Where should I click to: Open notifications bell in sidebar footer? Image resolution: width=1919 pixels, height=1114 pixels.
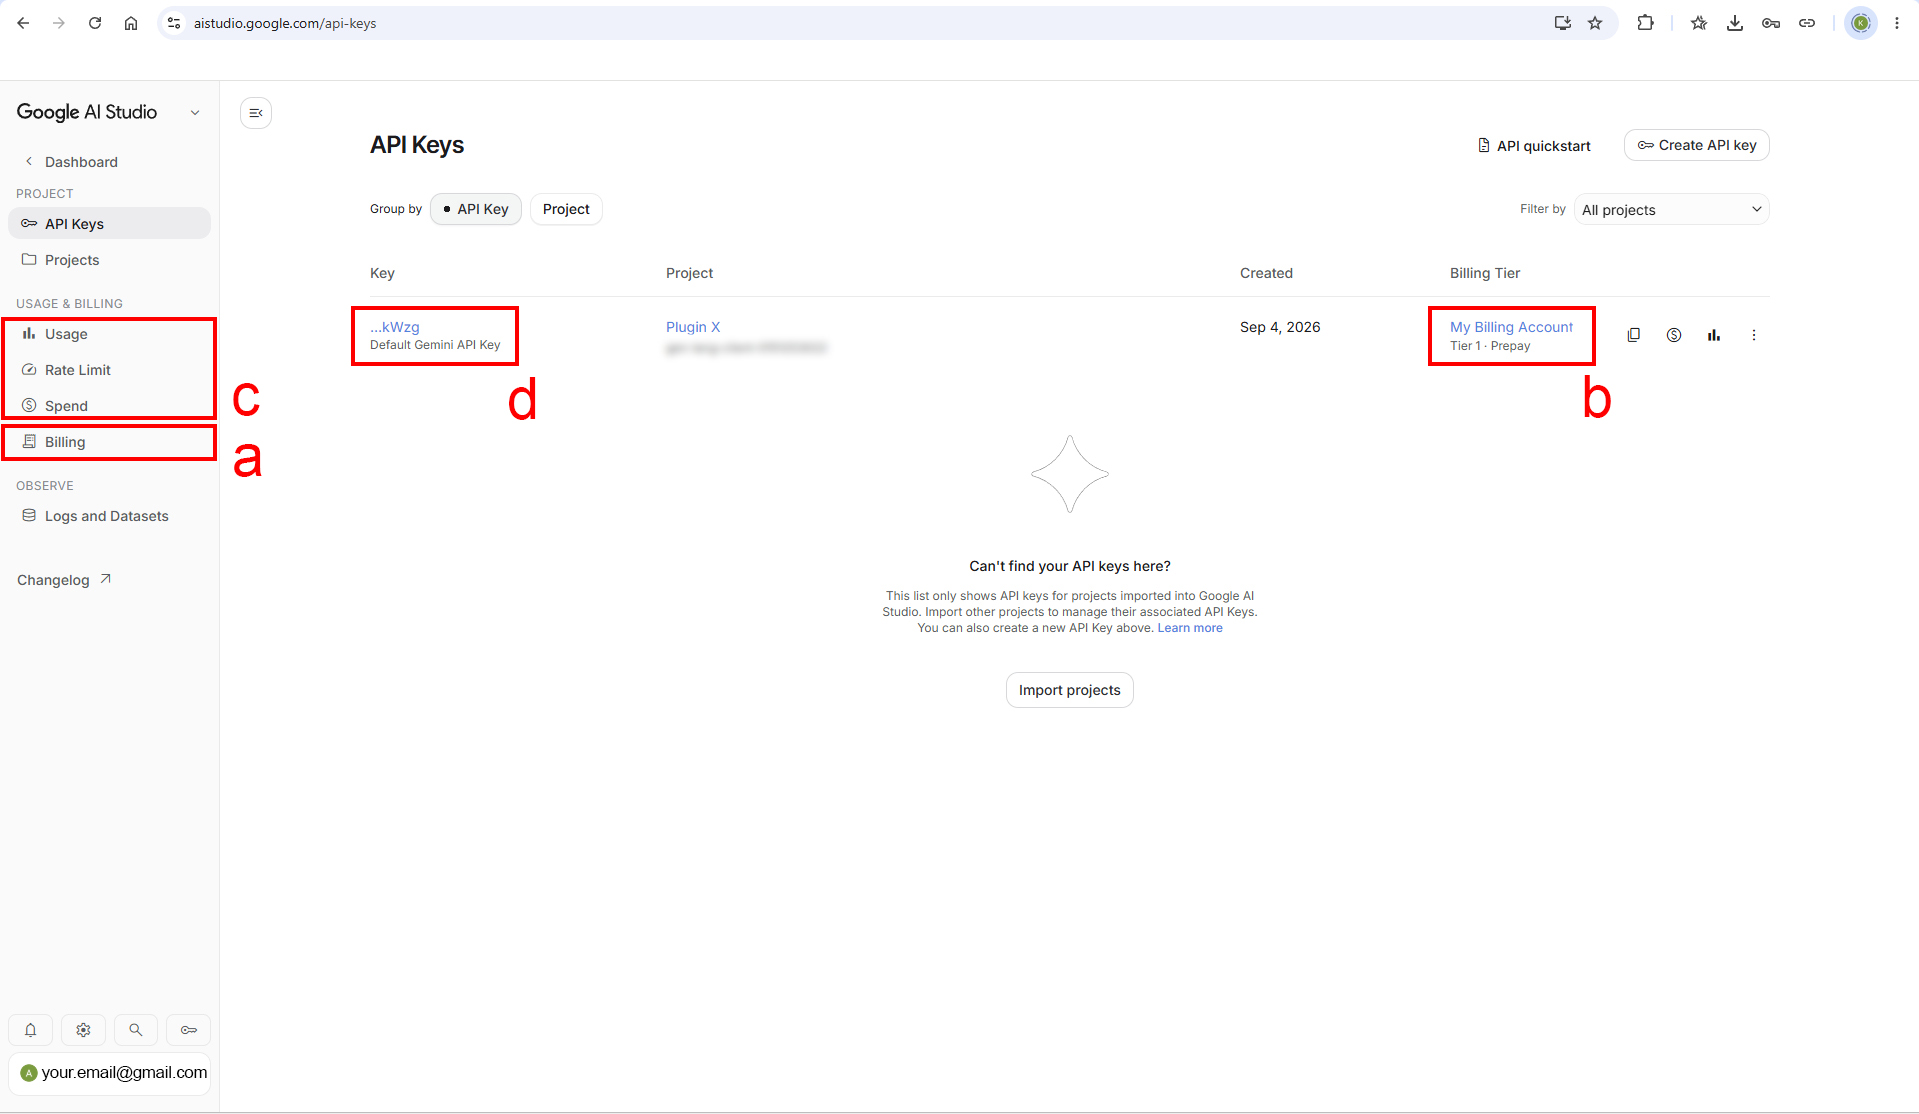tap(31, 1029)
